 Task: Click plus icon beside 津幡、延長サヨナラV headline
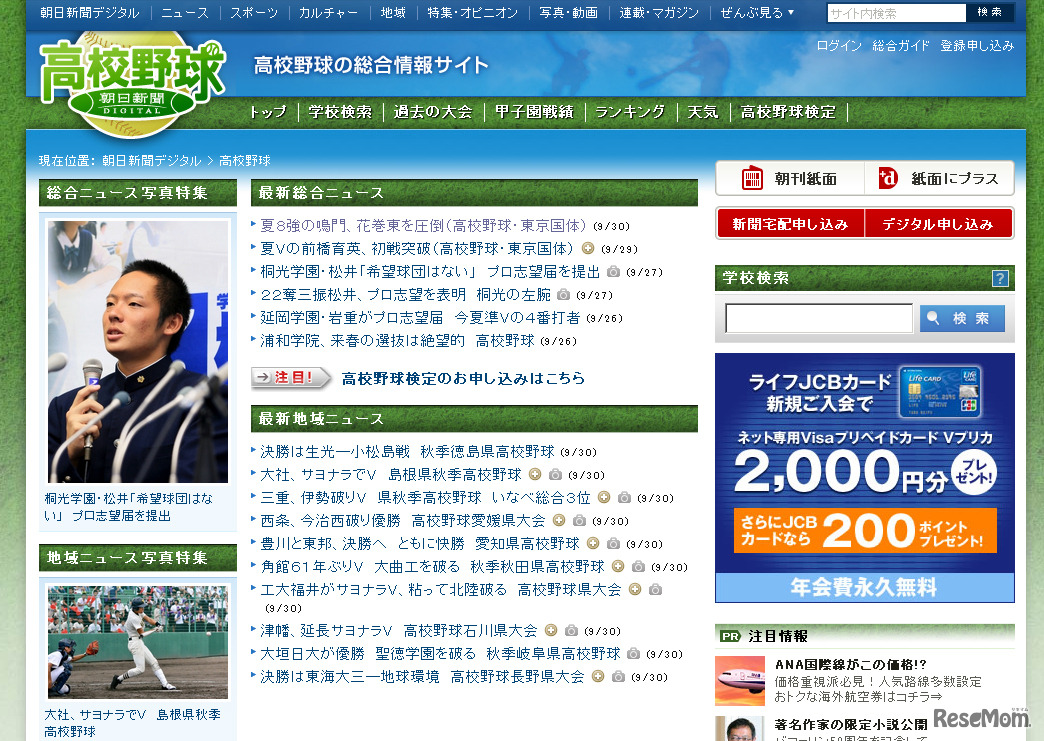(551, 630)
